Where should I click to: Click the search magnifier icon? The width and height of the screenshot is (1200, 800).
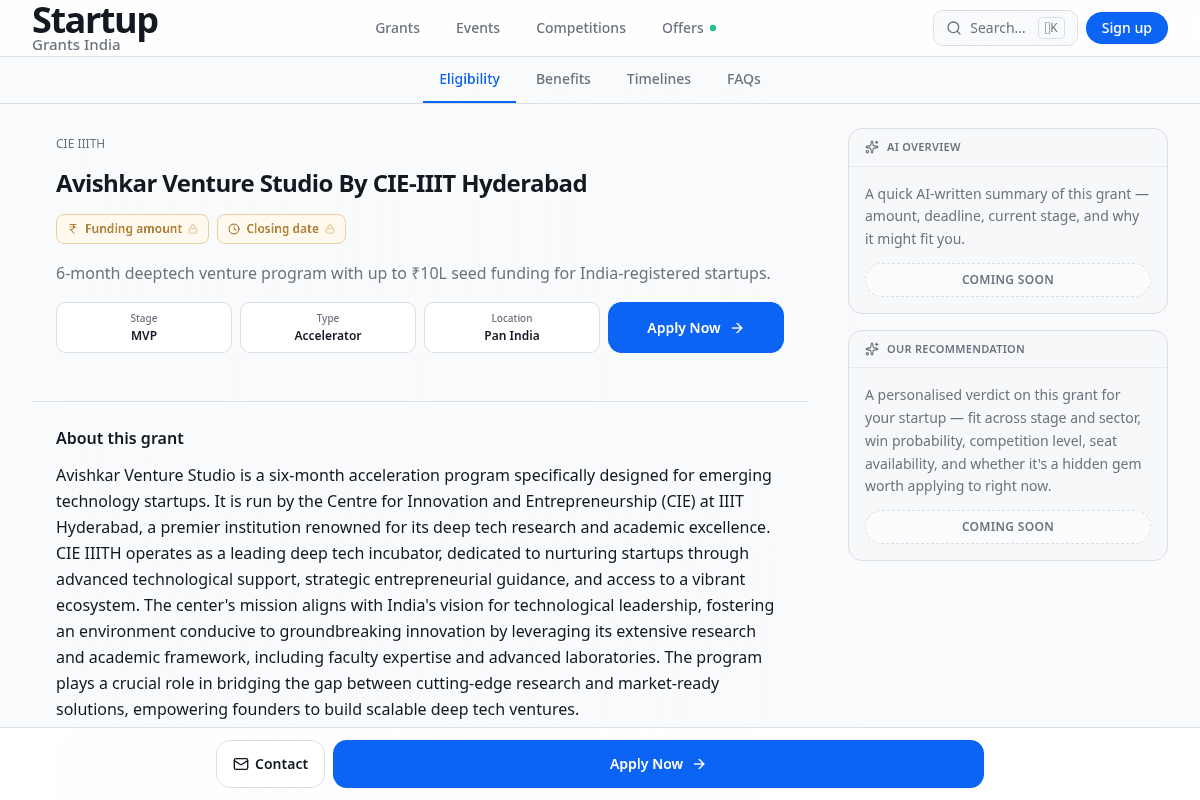pos(954,28)
